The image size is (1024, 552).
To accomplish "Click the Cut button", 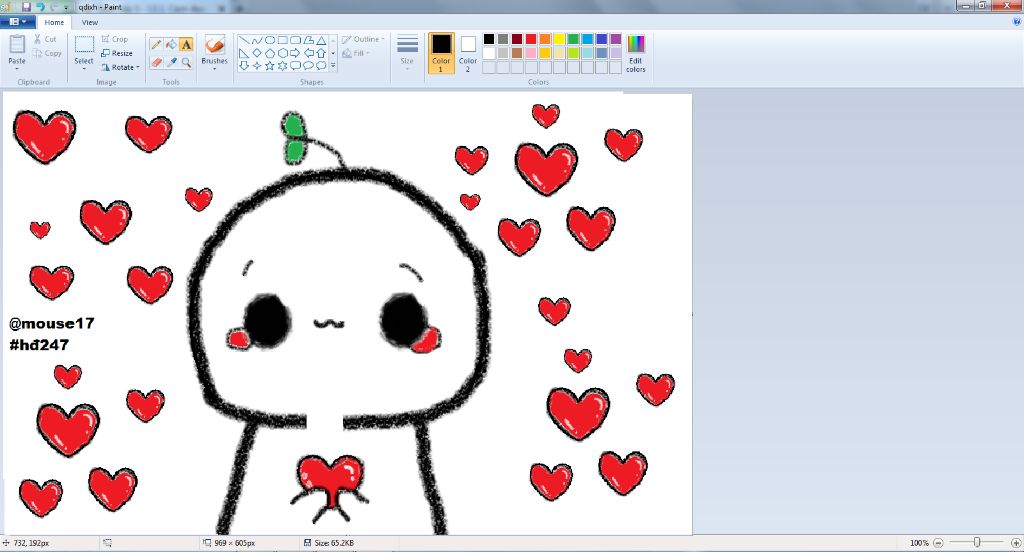I will point(45,39).
